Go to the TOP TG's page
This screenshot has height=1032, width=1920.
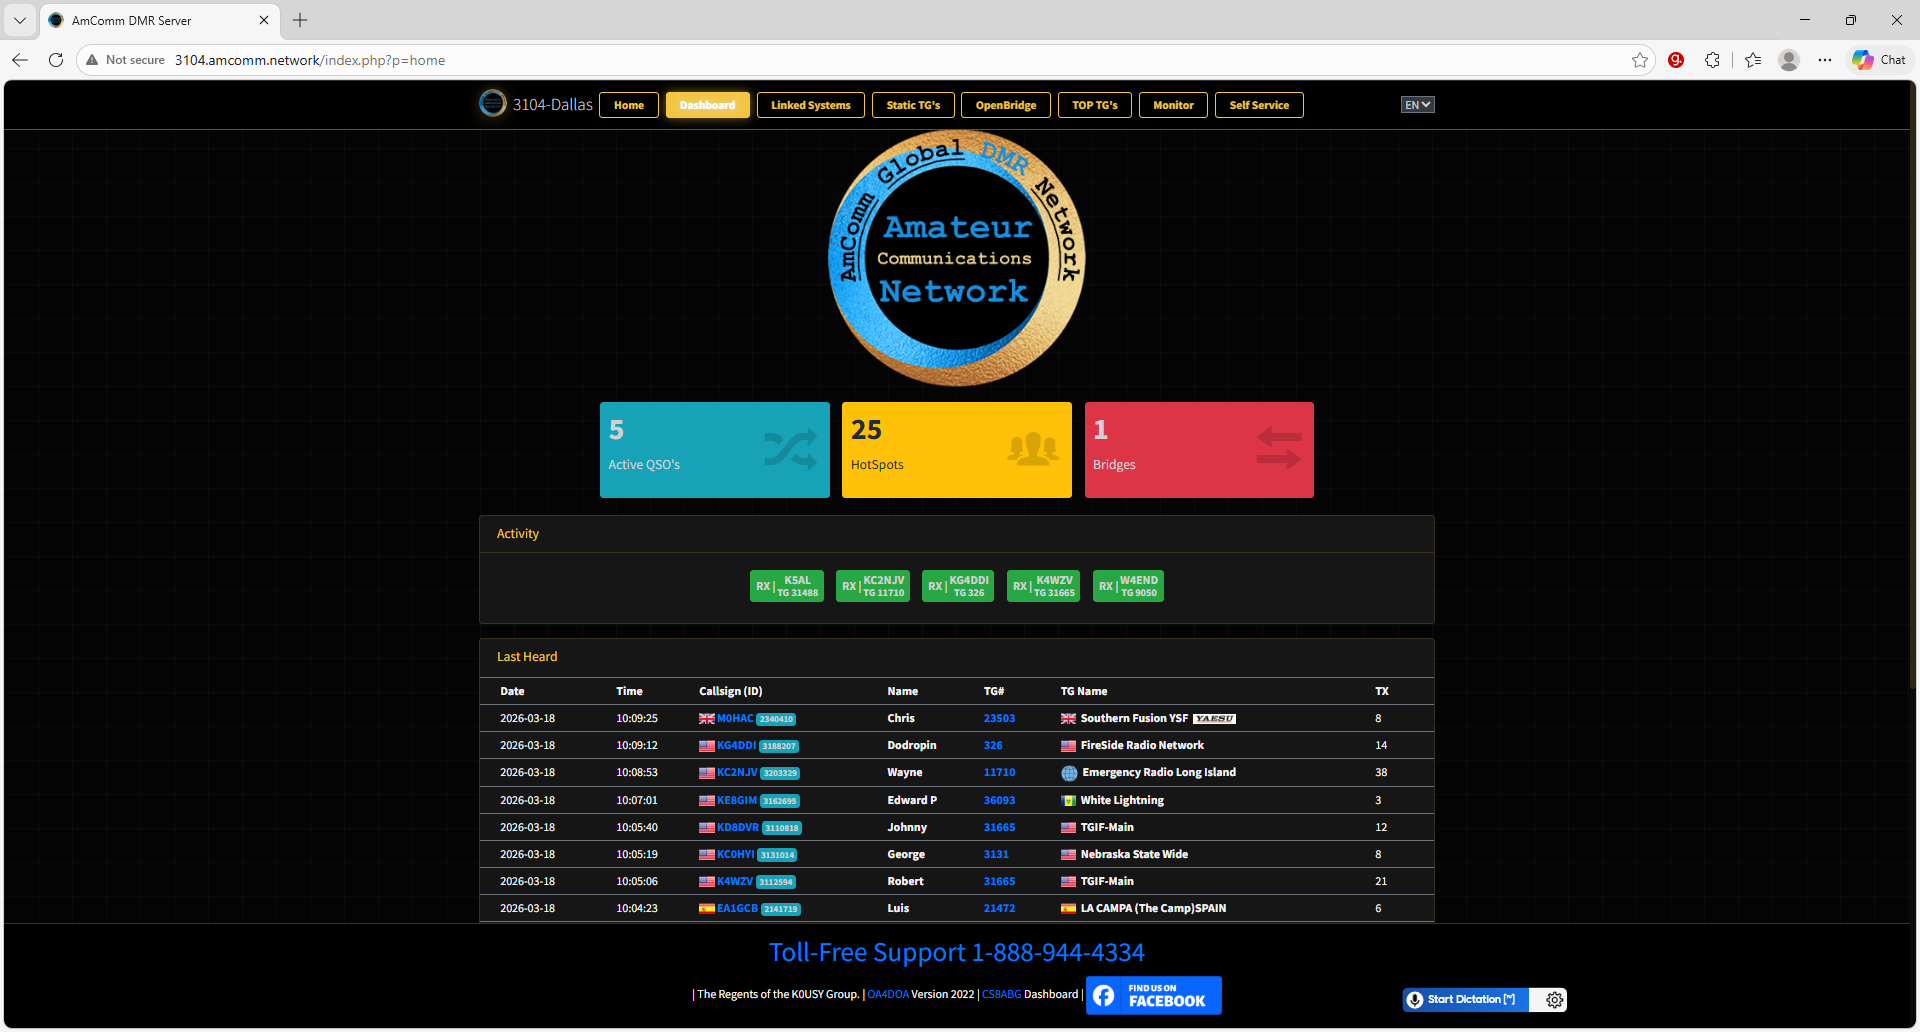click(x=1094, y=105)
